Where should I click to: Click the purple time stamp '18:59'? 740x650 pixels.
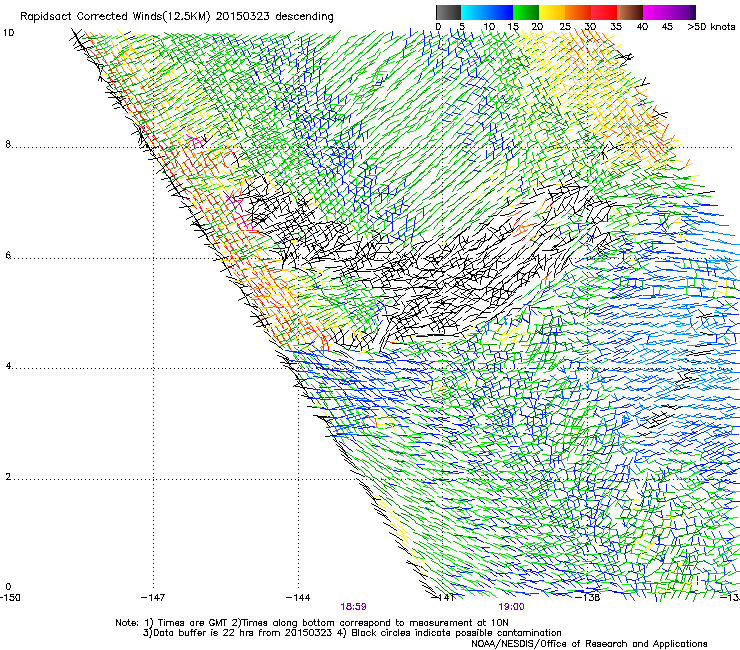pyautogui.click(x=353, y=607)
